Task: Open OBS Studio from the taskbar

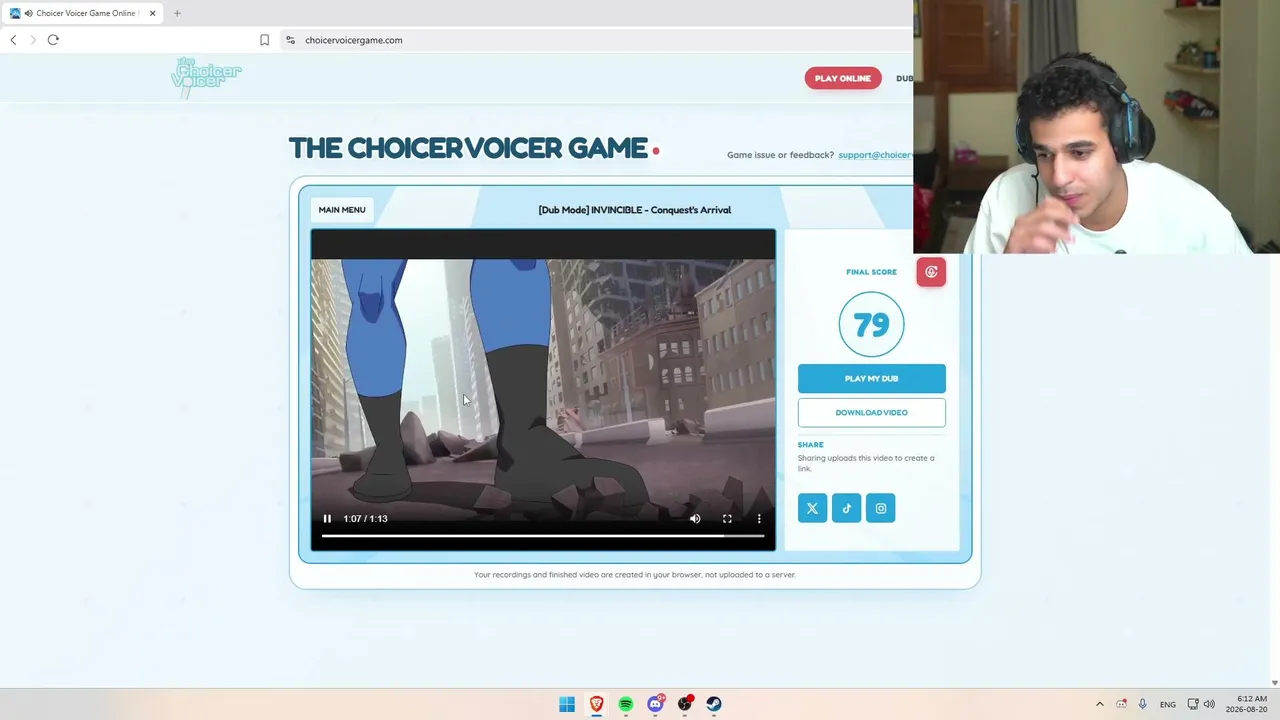Action: click(685, 704)
